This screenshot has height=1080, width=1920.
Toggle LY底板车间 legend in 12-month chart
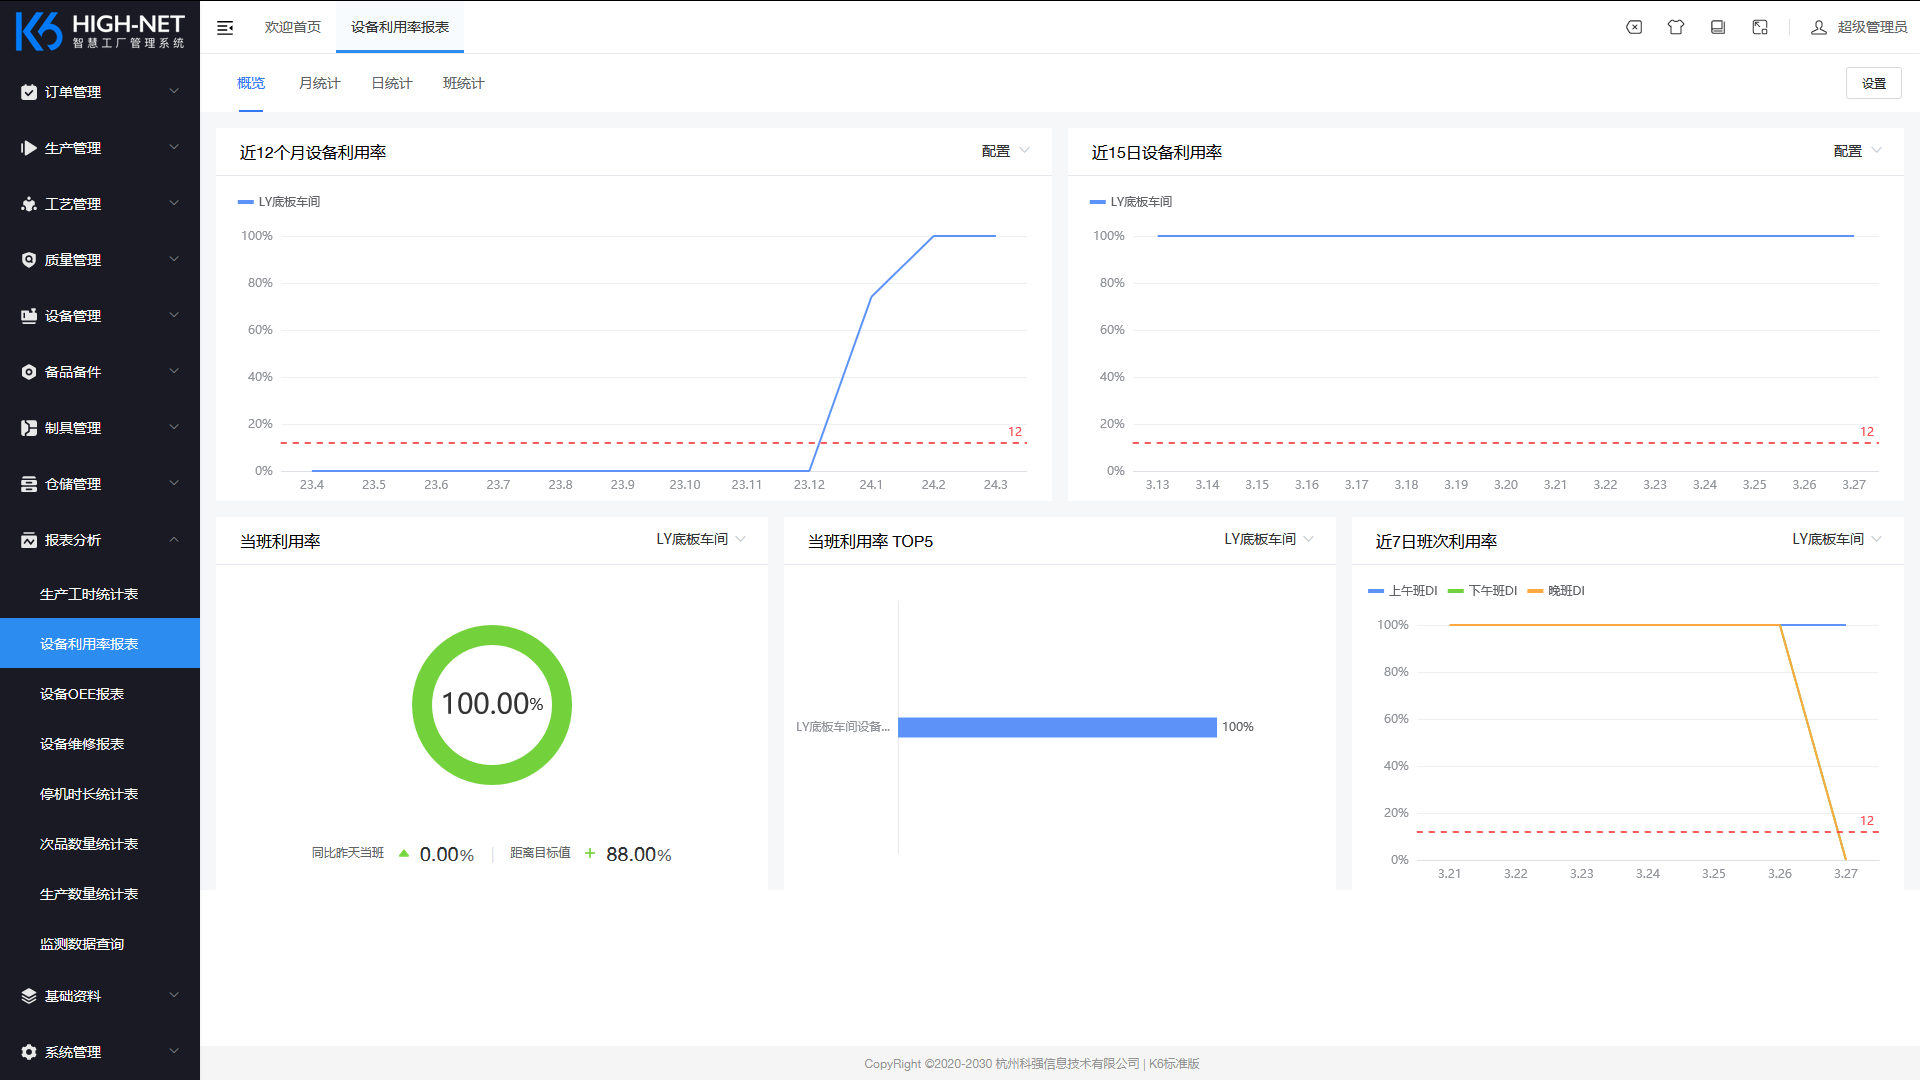tap(279, 202)
